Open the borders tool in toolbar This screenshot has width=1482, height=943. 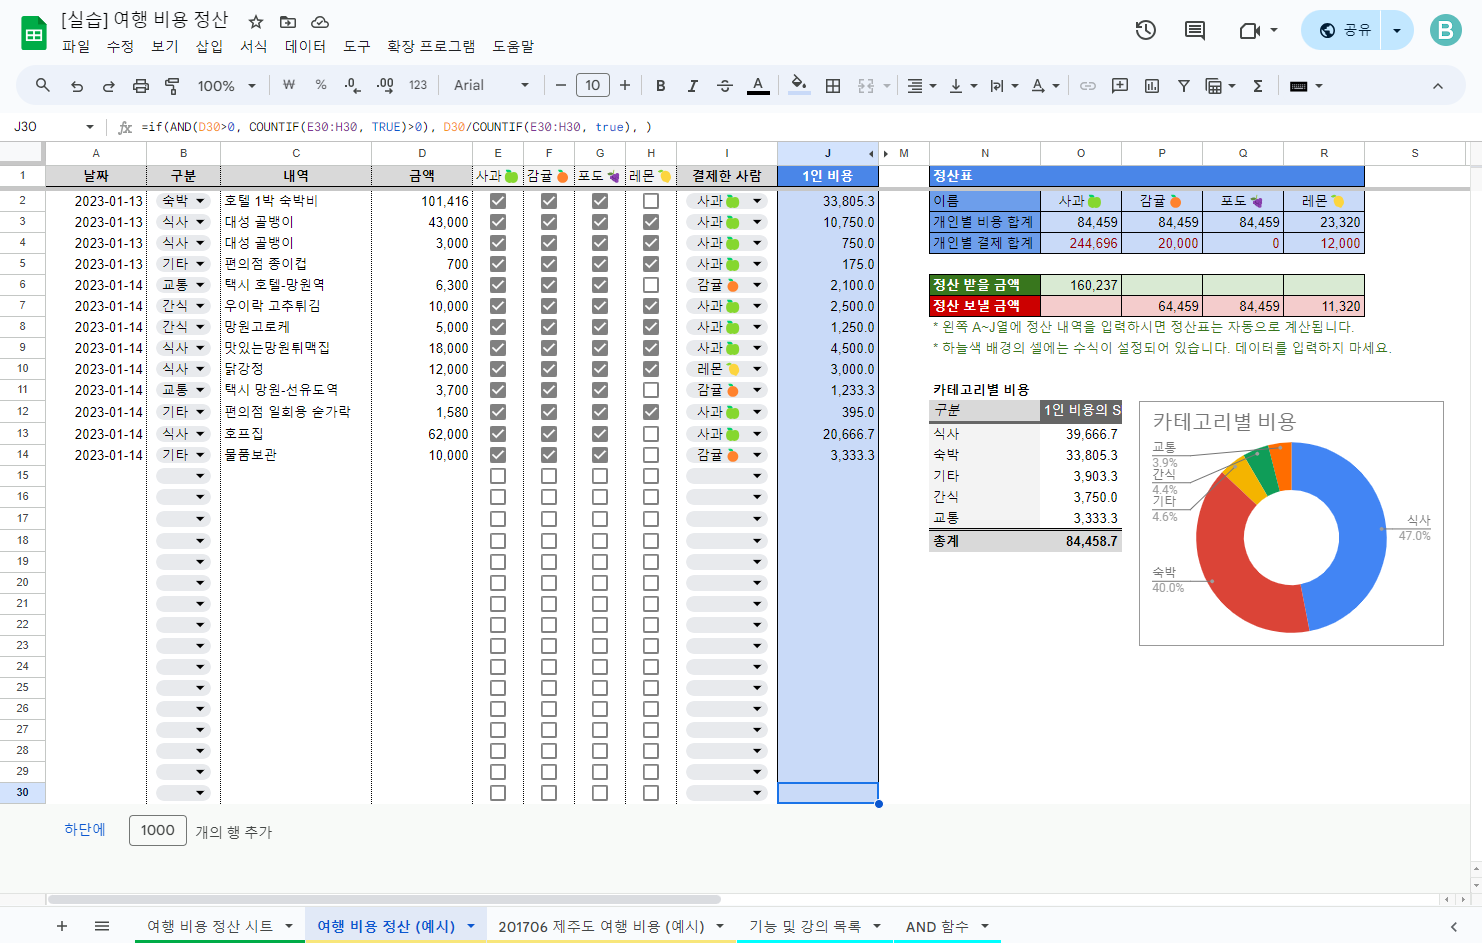tap(833, 86)
